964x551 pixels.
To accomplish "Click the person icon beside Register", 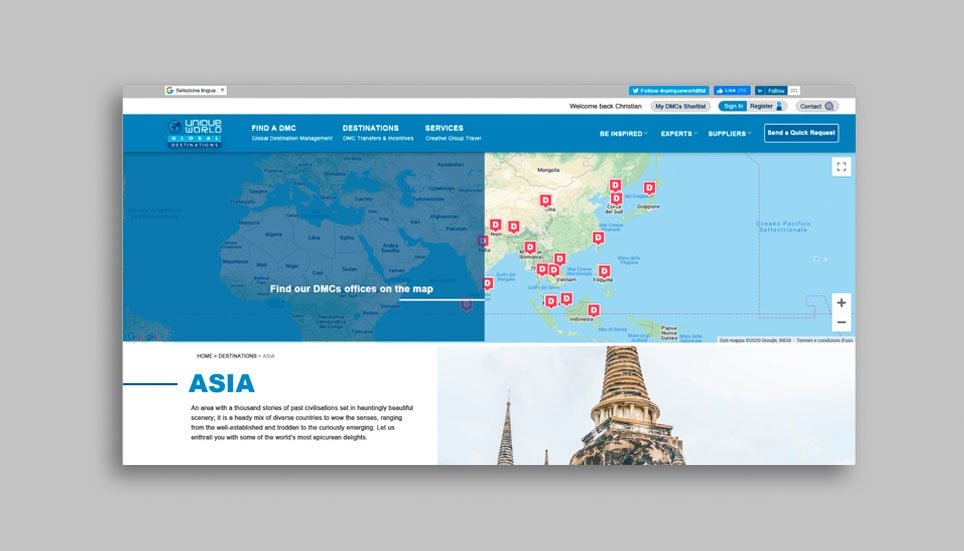I will 780,106.
